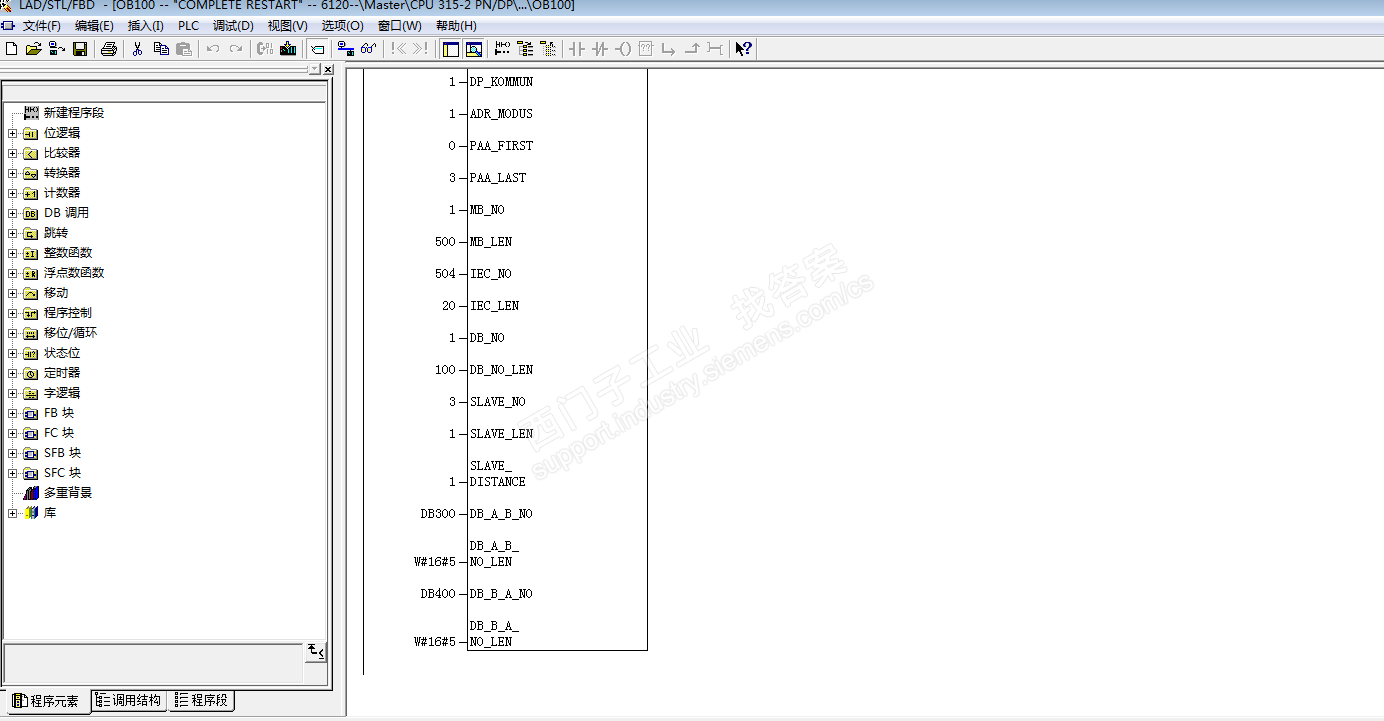This screenshot has height=721, width=1384.
Task: Print using the printer icon
Action: click(109, 48)
